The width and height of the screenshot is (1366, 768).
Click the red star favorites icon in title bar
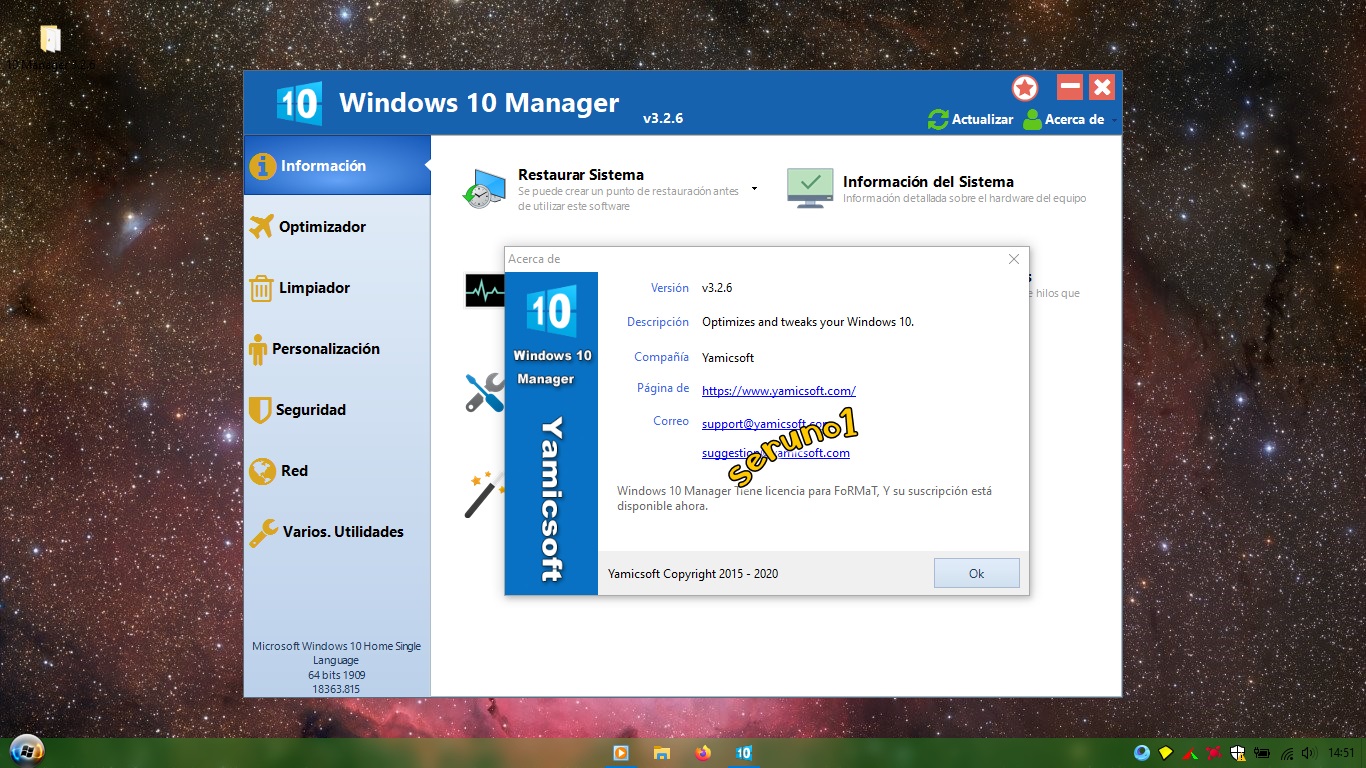(x=1024, y=88)
